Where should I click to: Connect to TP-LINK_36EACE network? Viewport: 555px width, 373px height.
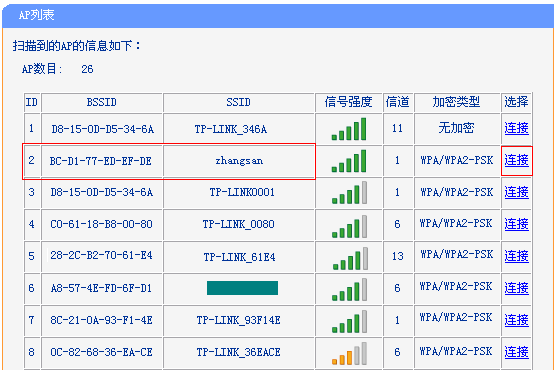[516, 352]
